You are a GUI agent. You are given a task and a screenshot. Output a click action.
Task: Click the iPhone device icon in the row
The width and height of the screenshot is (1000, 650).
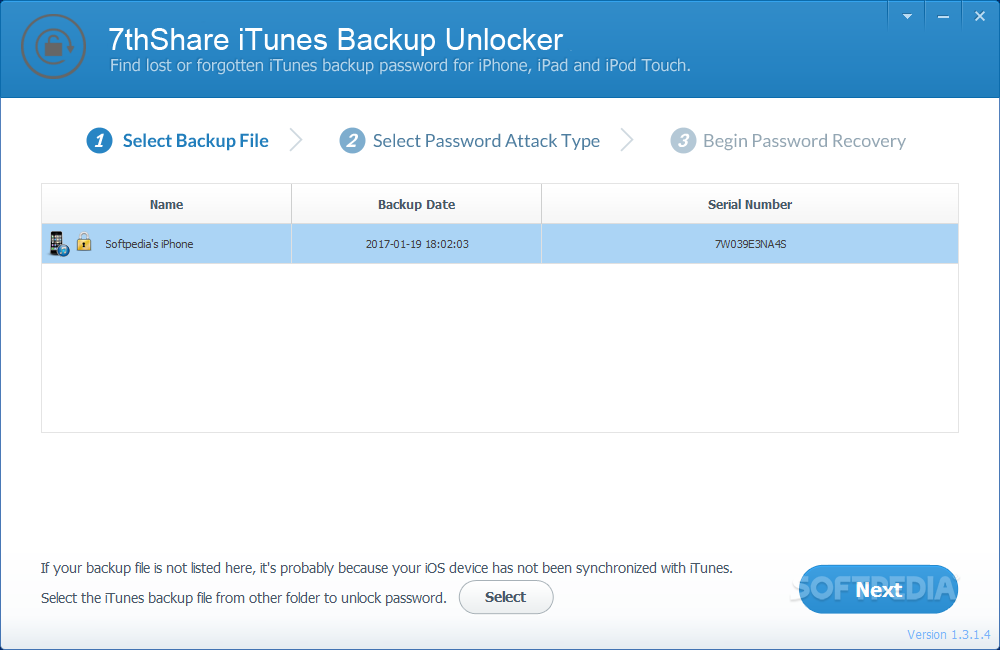point(59,244)
